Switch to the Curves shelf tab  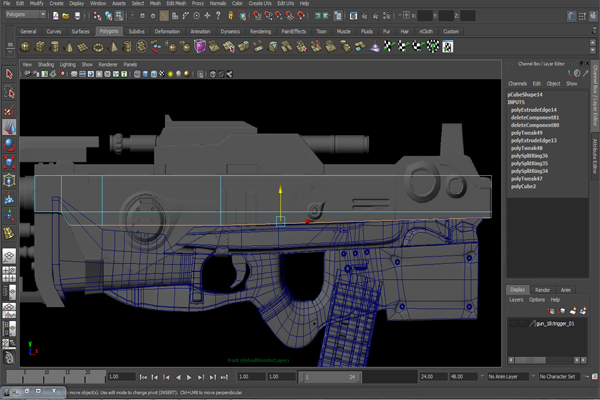(54, 31)
